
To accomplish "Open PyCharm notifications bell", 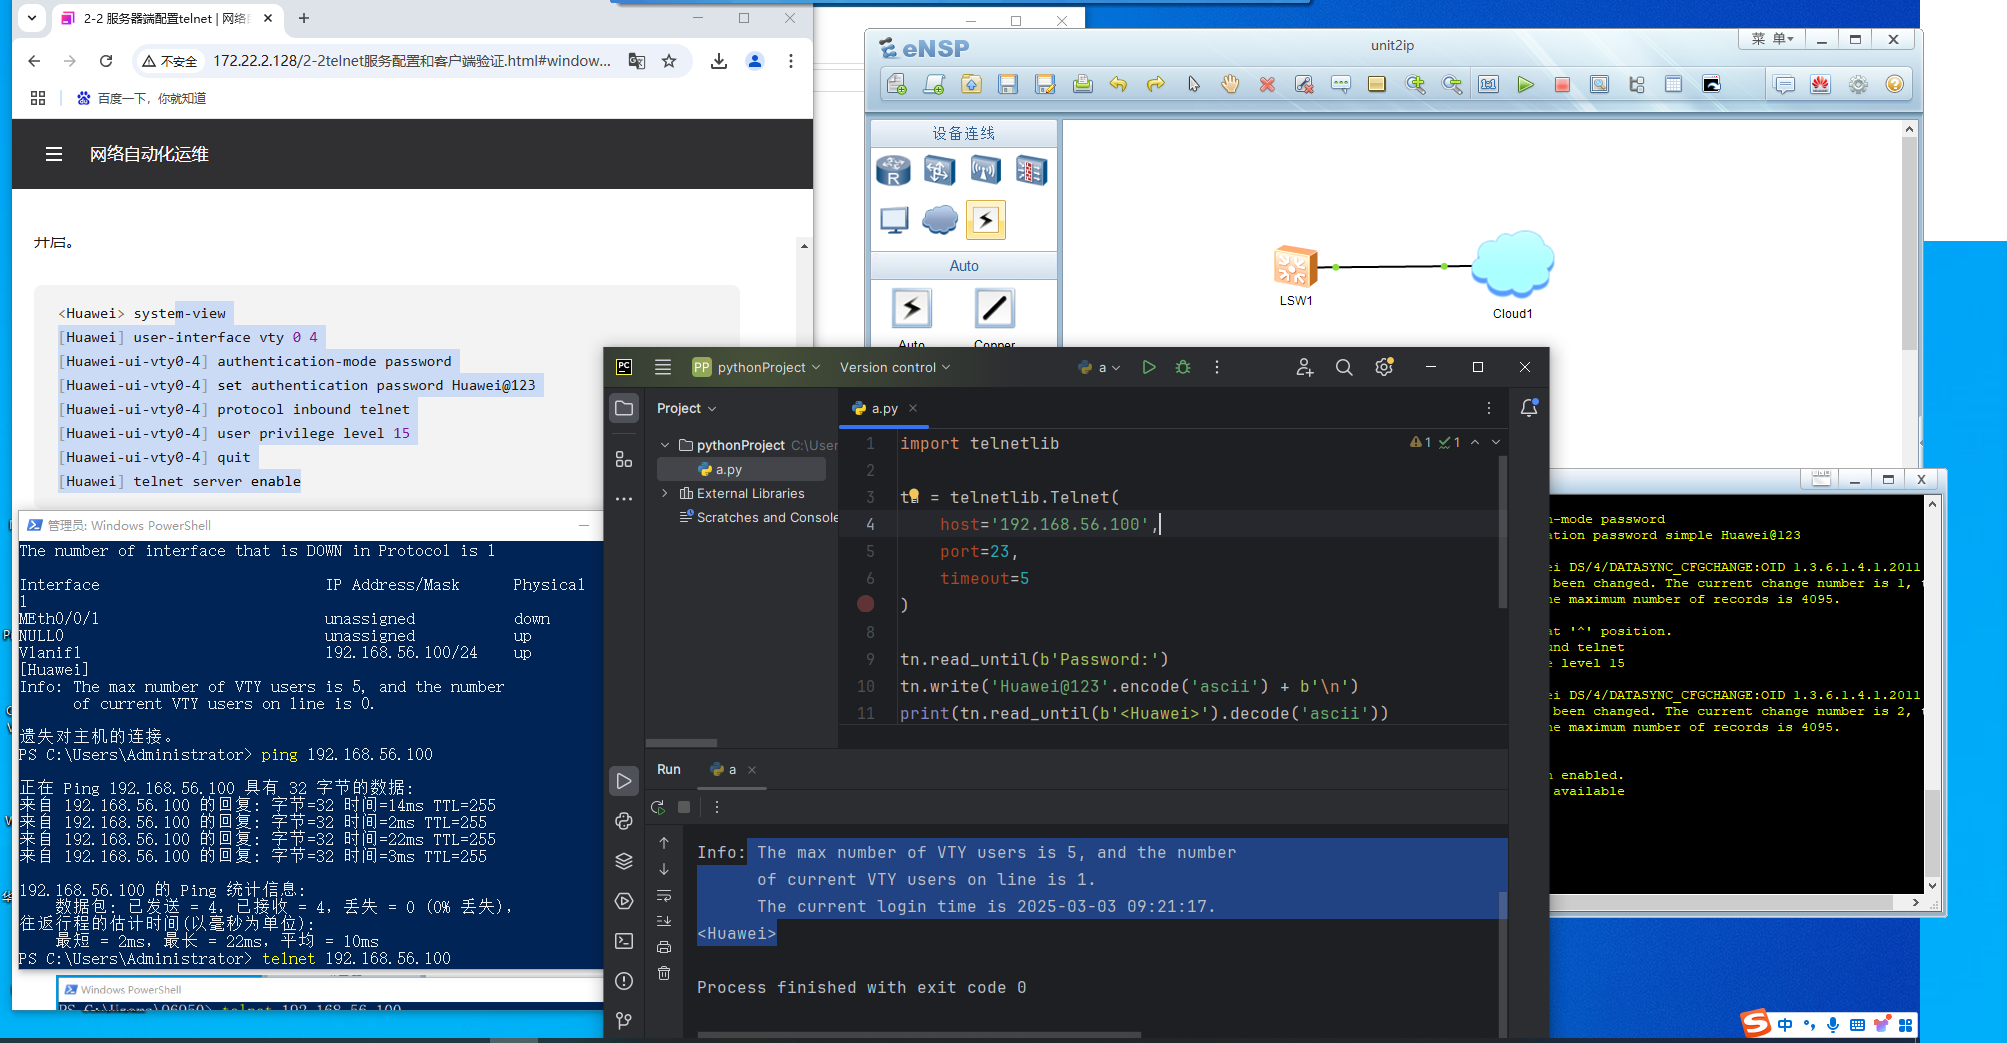I will pos(1528,408).
